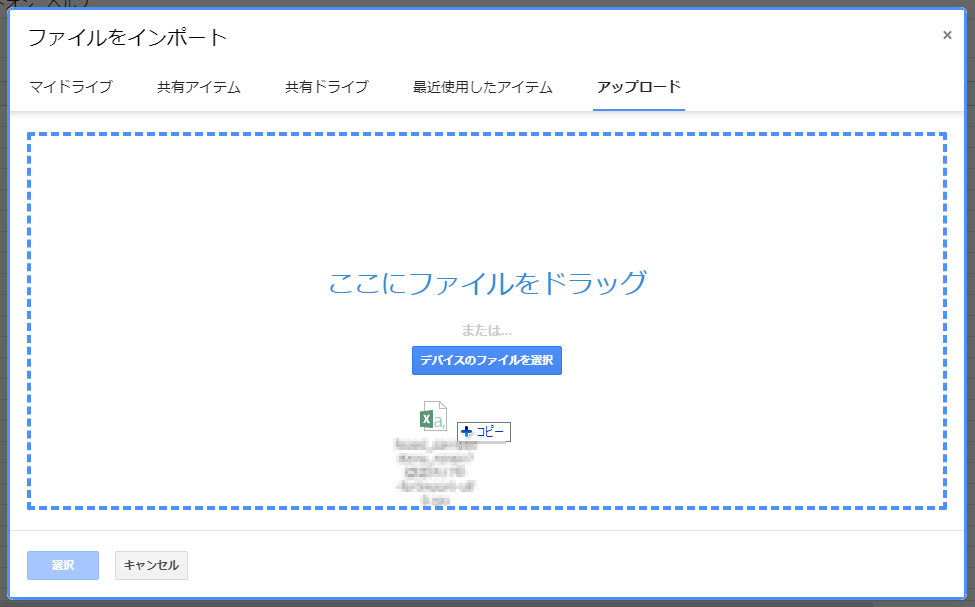Viewport: 975px width, 607px height.
Task: Click the コピー drag indicator
Action: pyautogui.click(x=483, y=432)
